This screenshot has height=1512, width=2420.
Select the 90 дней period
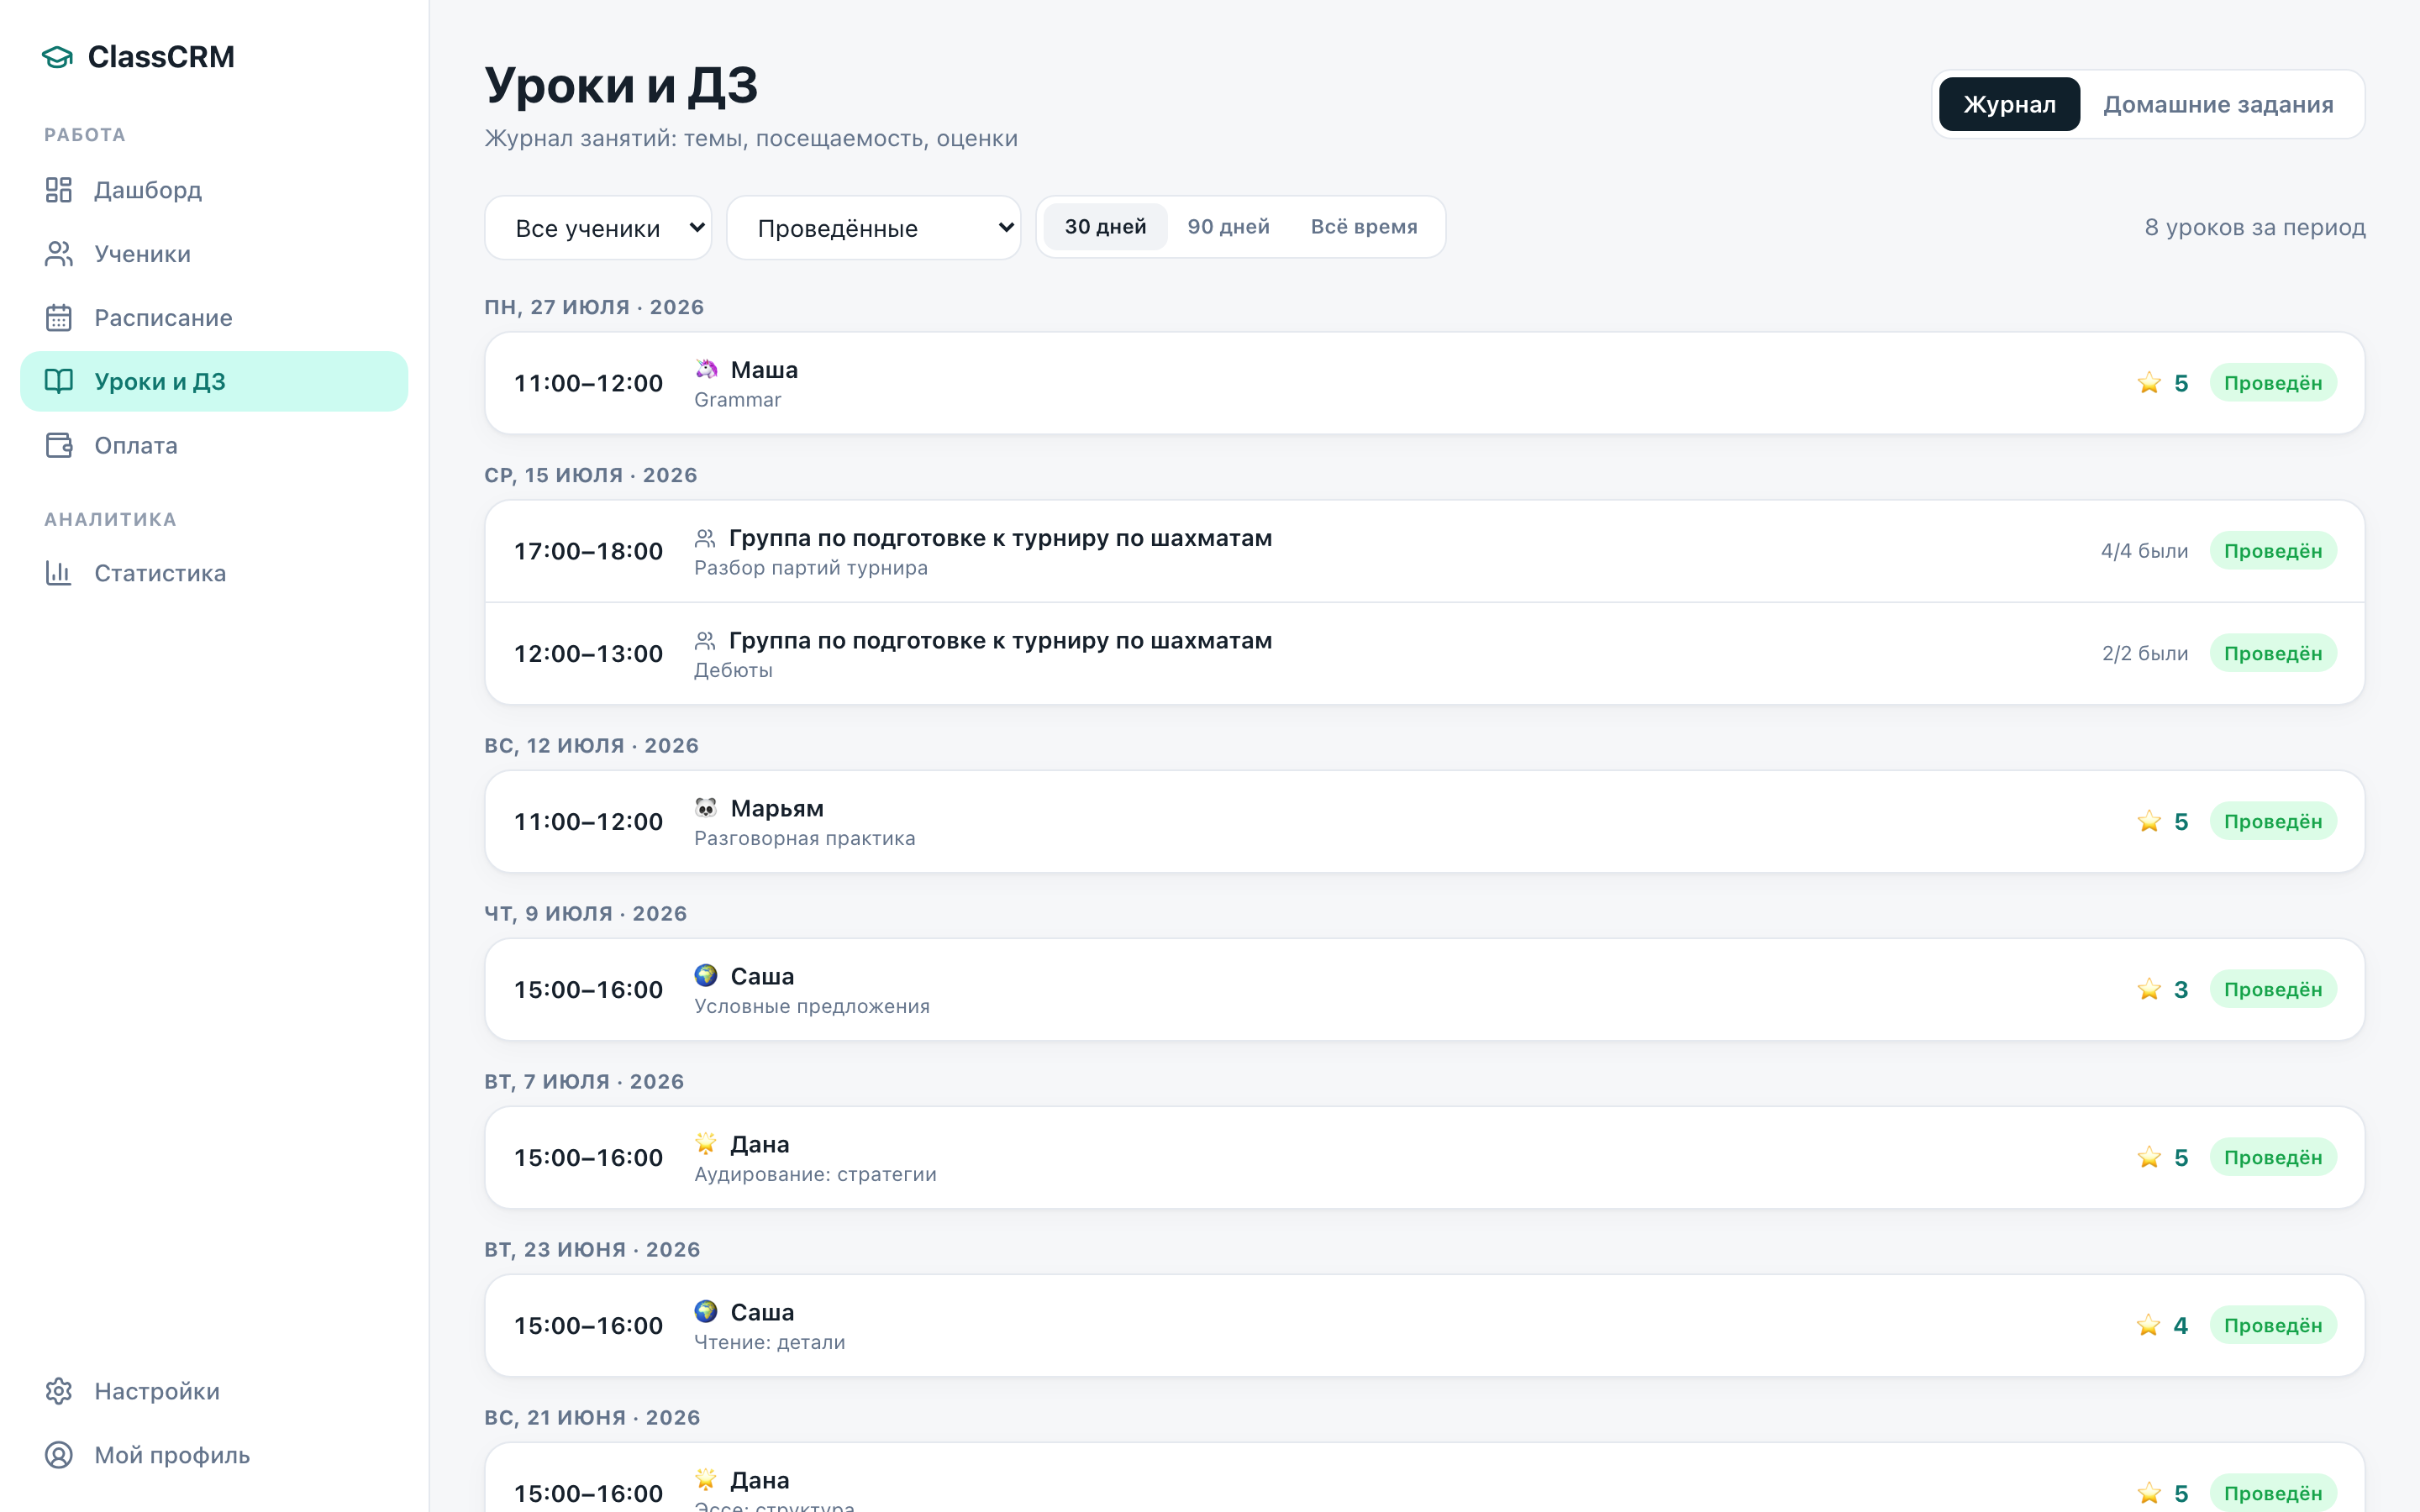click(x=1228, y=227)
